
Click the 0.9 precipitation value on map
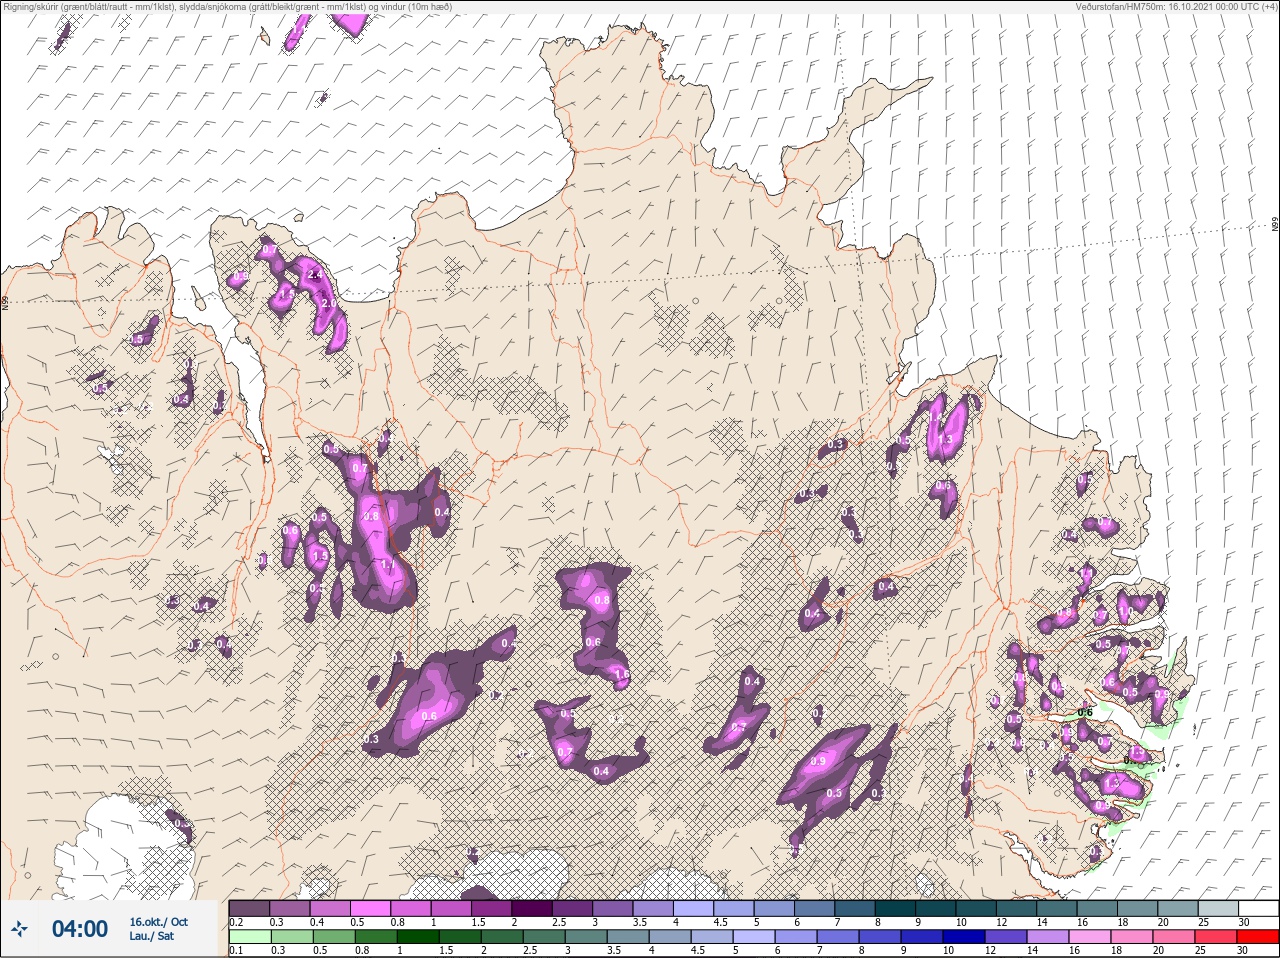(818, 761)
